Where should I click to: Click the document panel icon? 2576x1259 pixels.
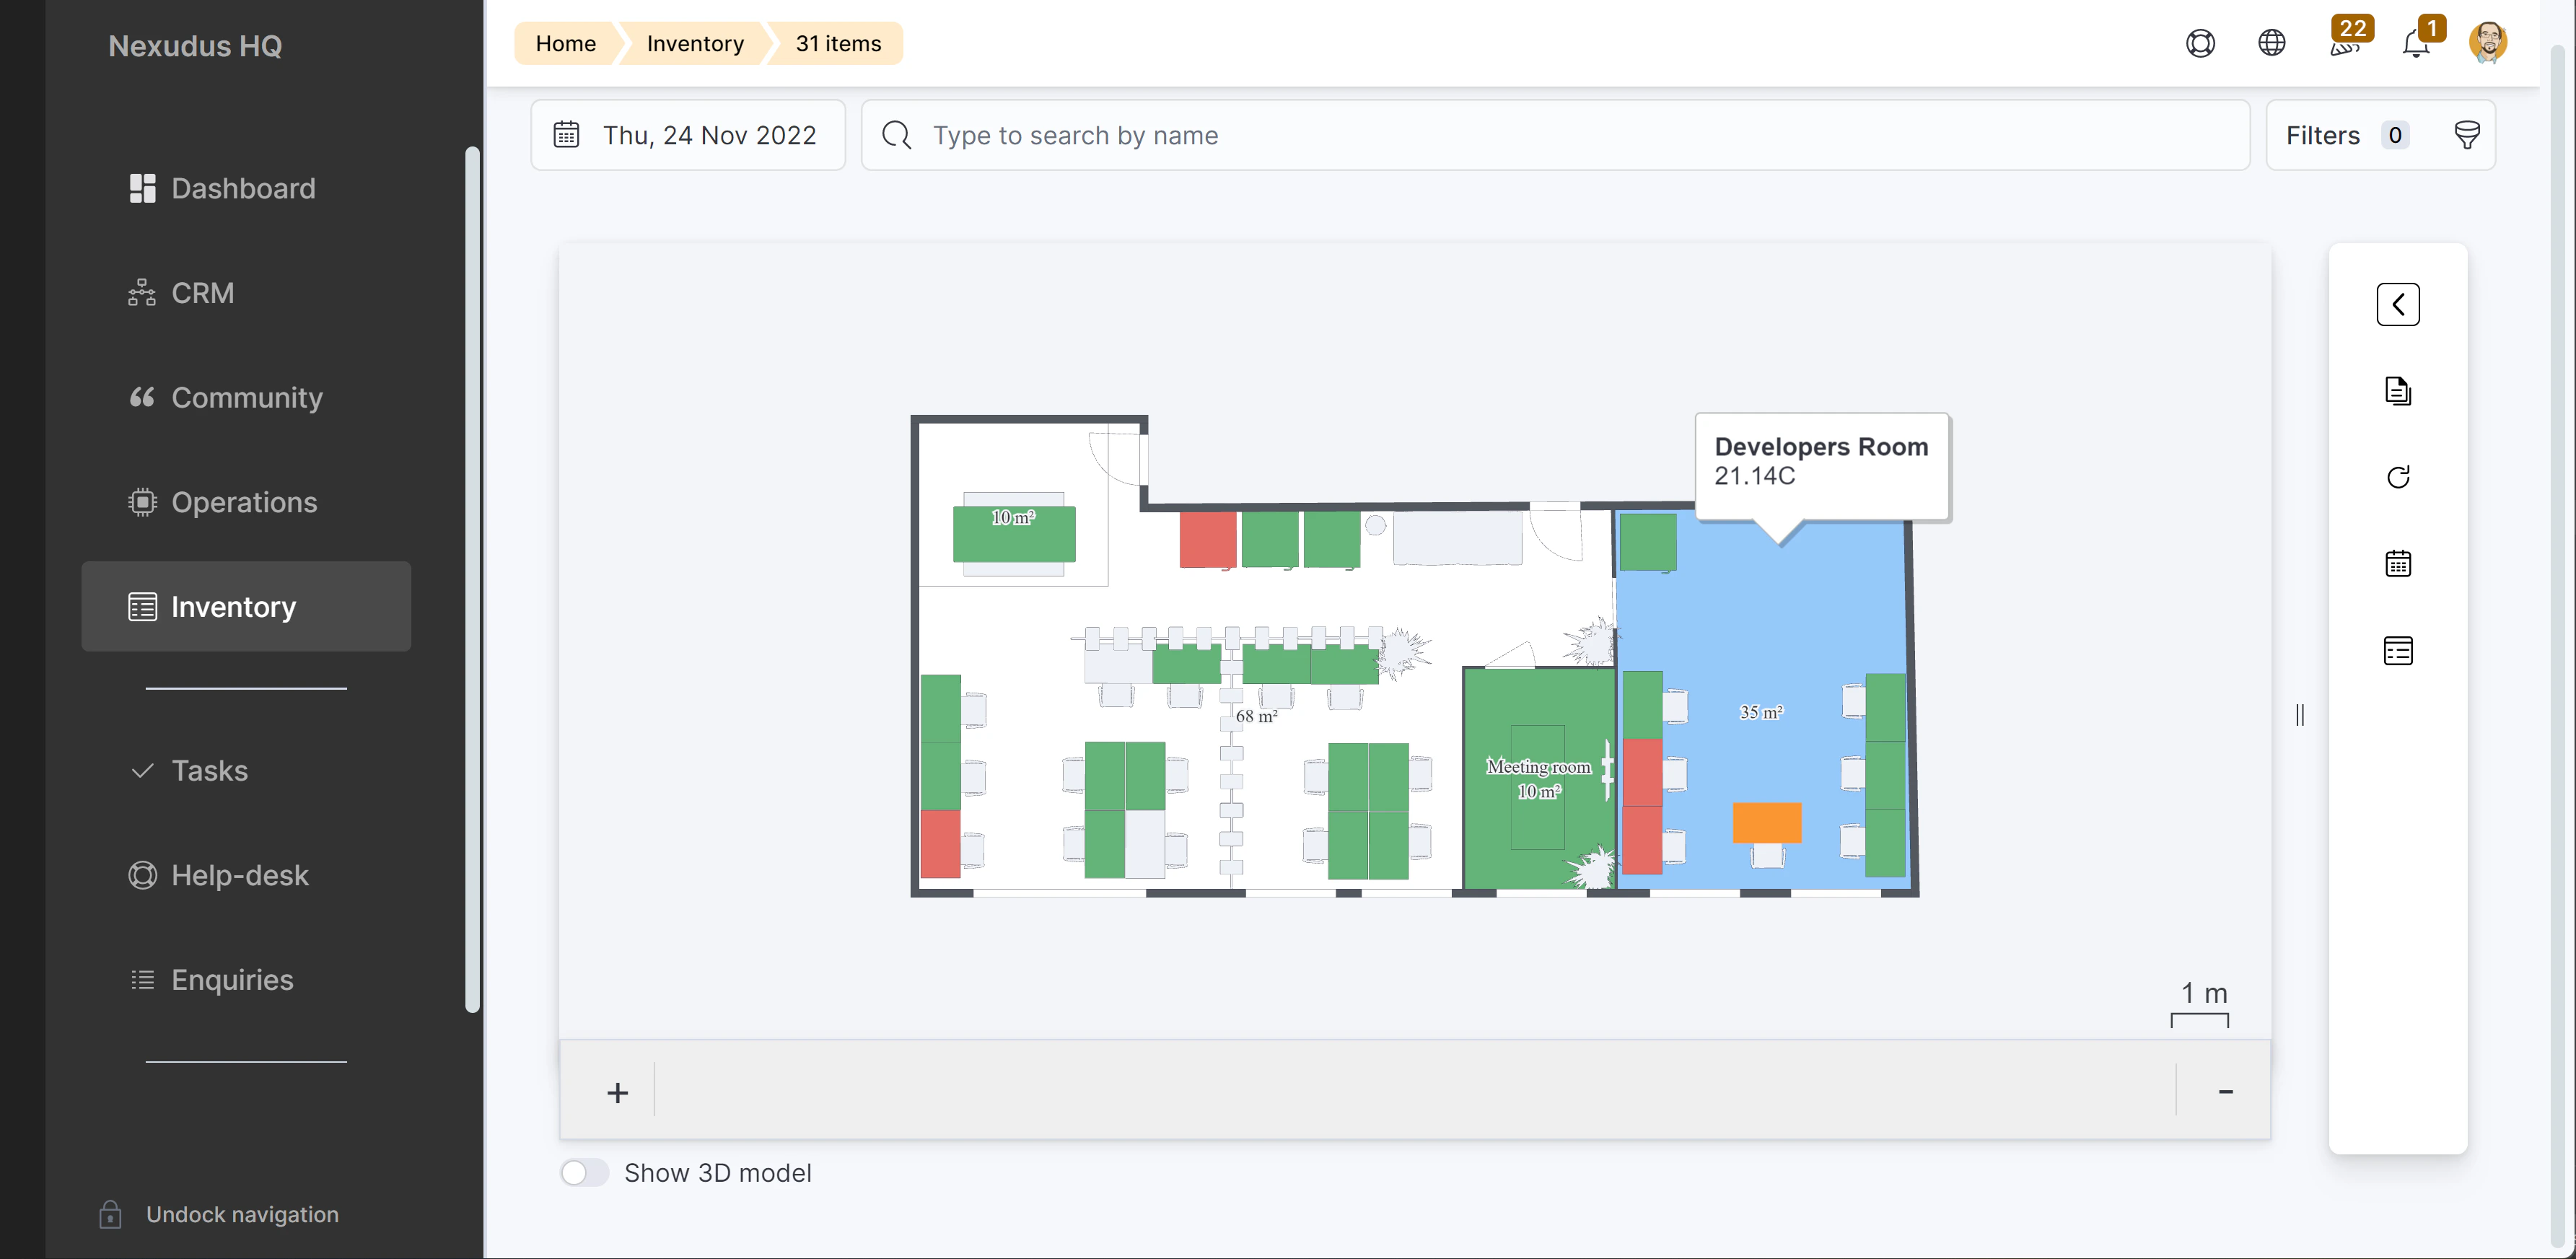2399,390
